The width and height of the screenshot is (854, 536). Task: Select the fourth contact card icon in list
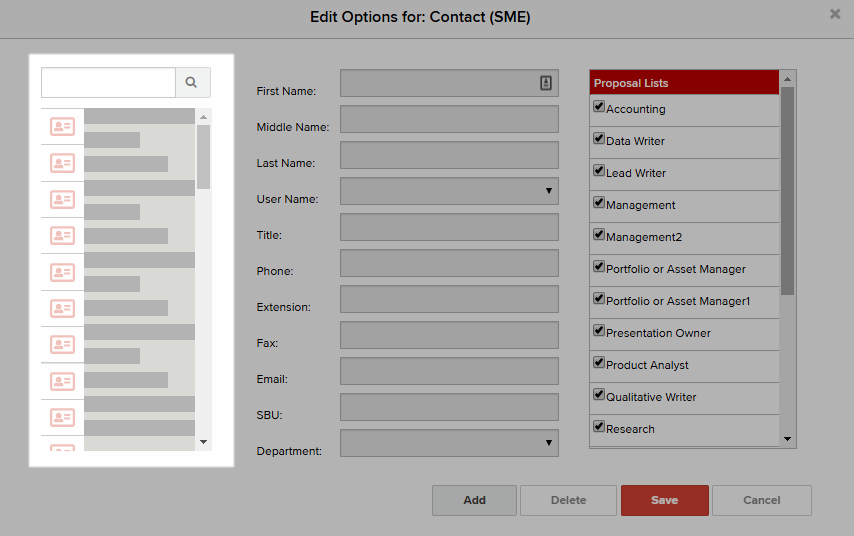point(63,236)
